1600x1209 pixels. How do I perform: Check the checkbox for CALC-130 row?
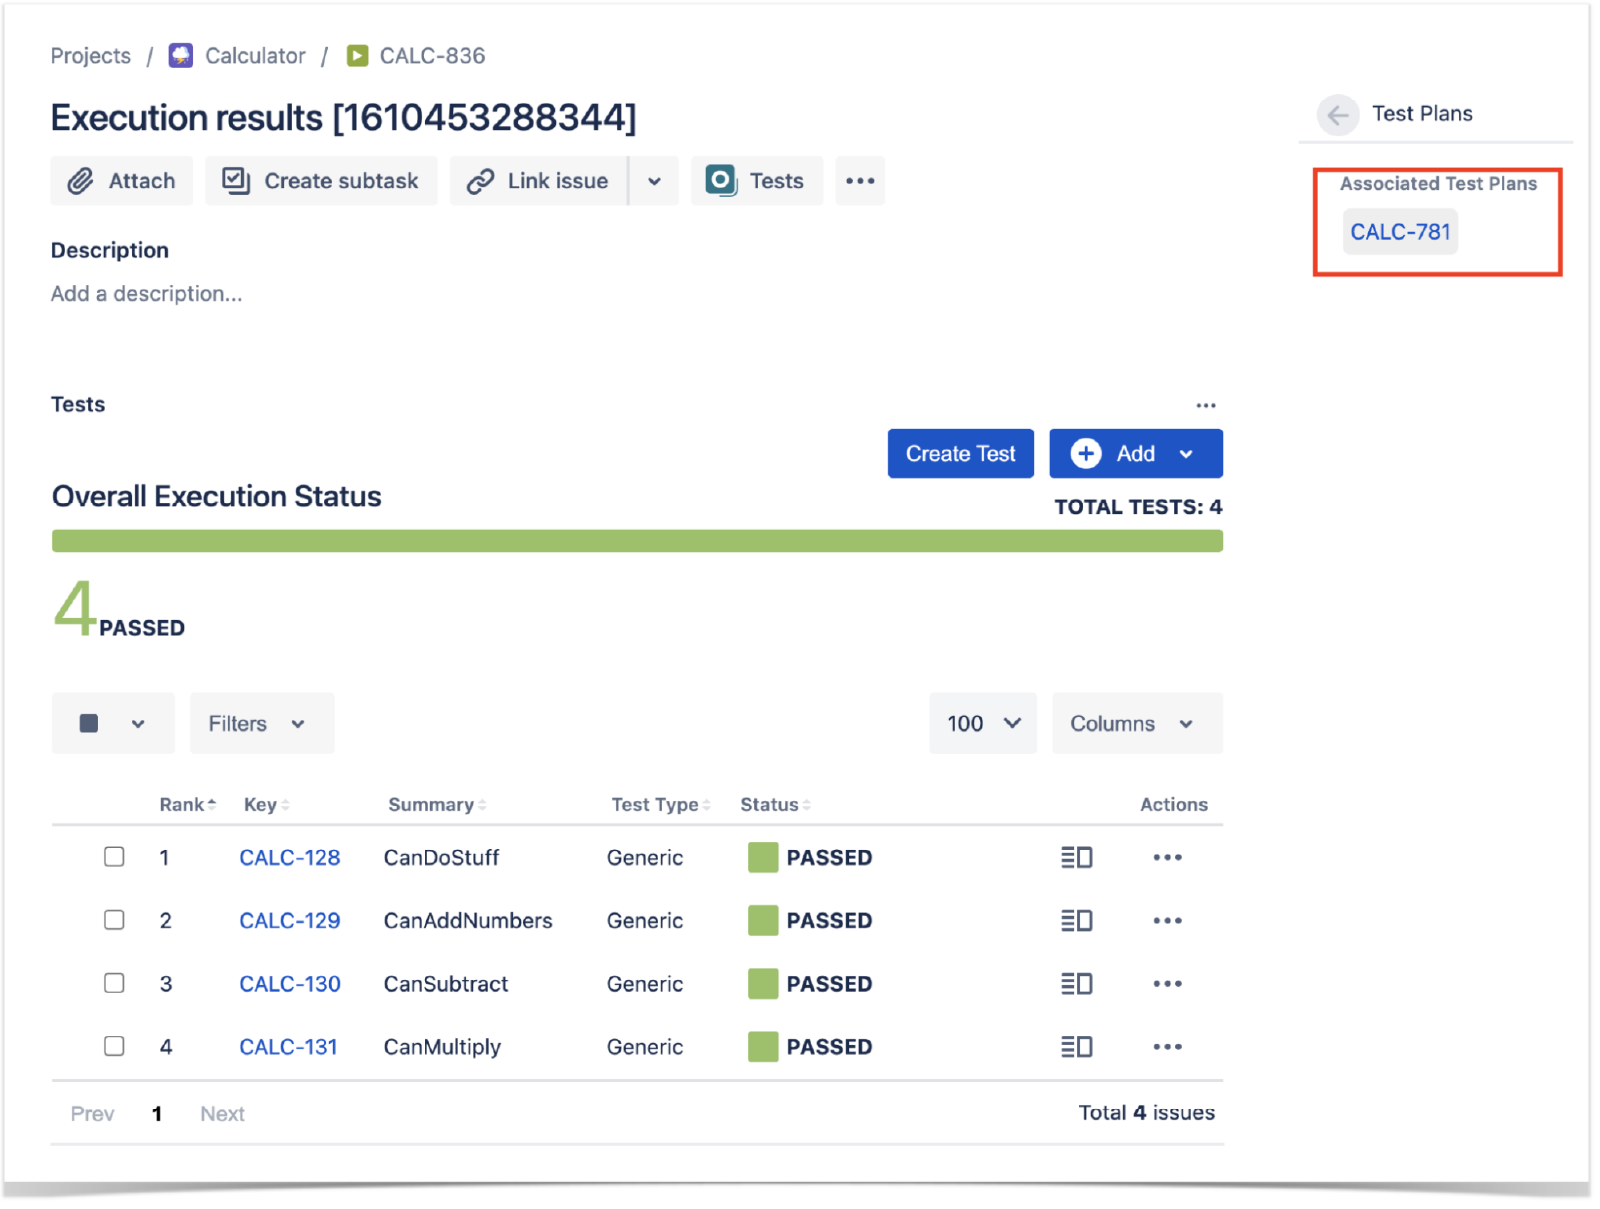114,983
